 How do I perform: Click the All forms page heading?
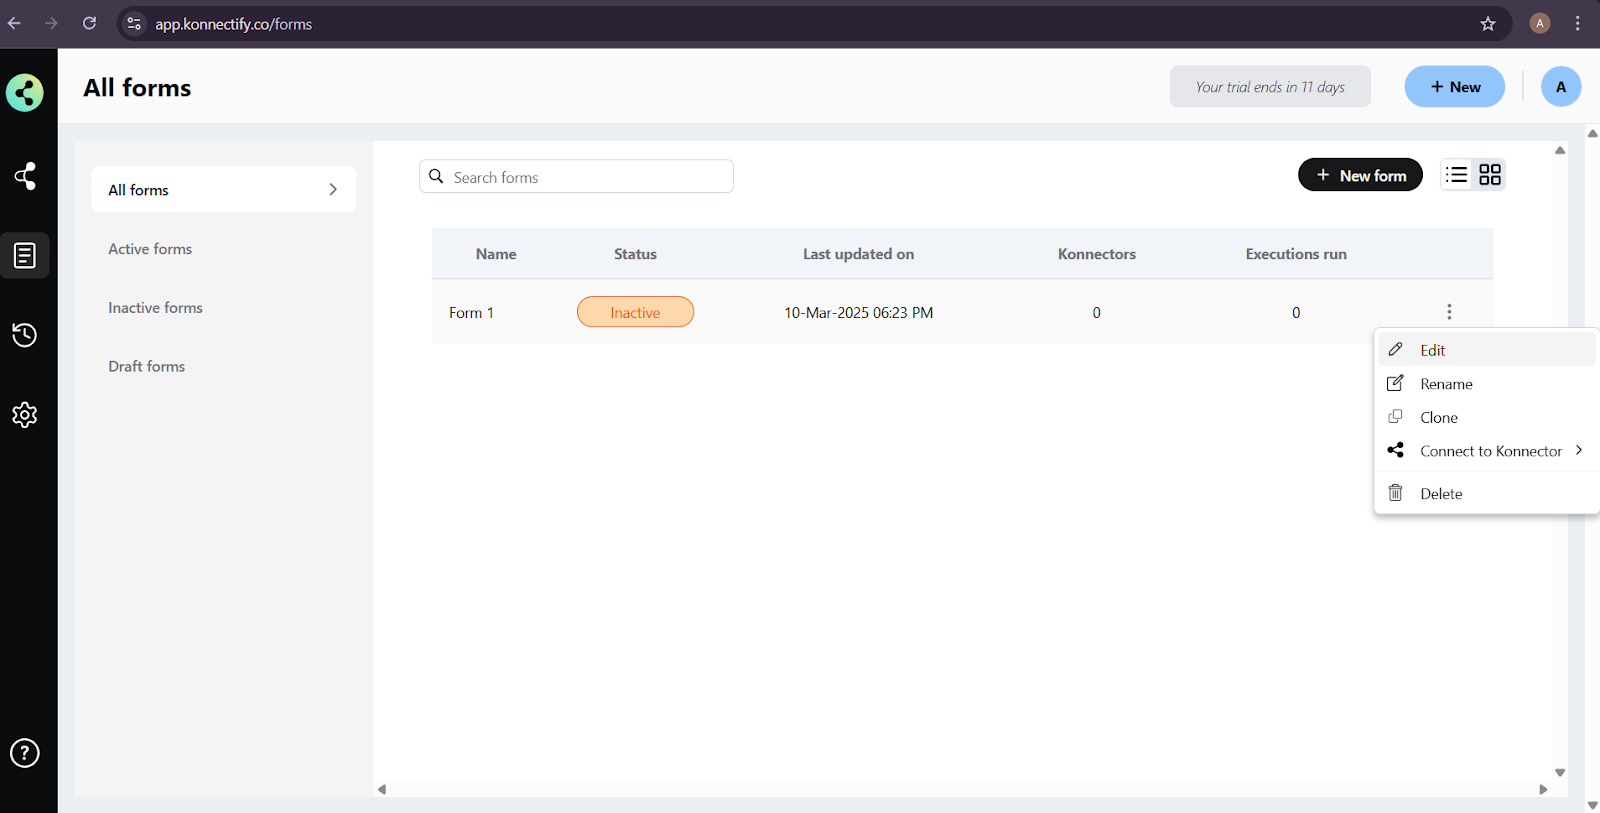(137, 88)
